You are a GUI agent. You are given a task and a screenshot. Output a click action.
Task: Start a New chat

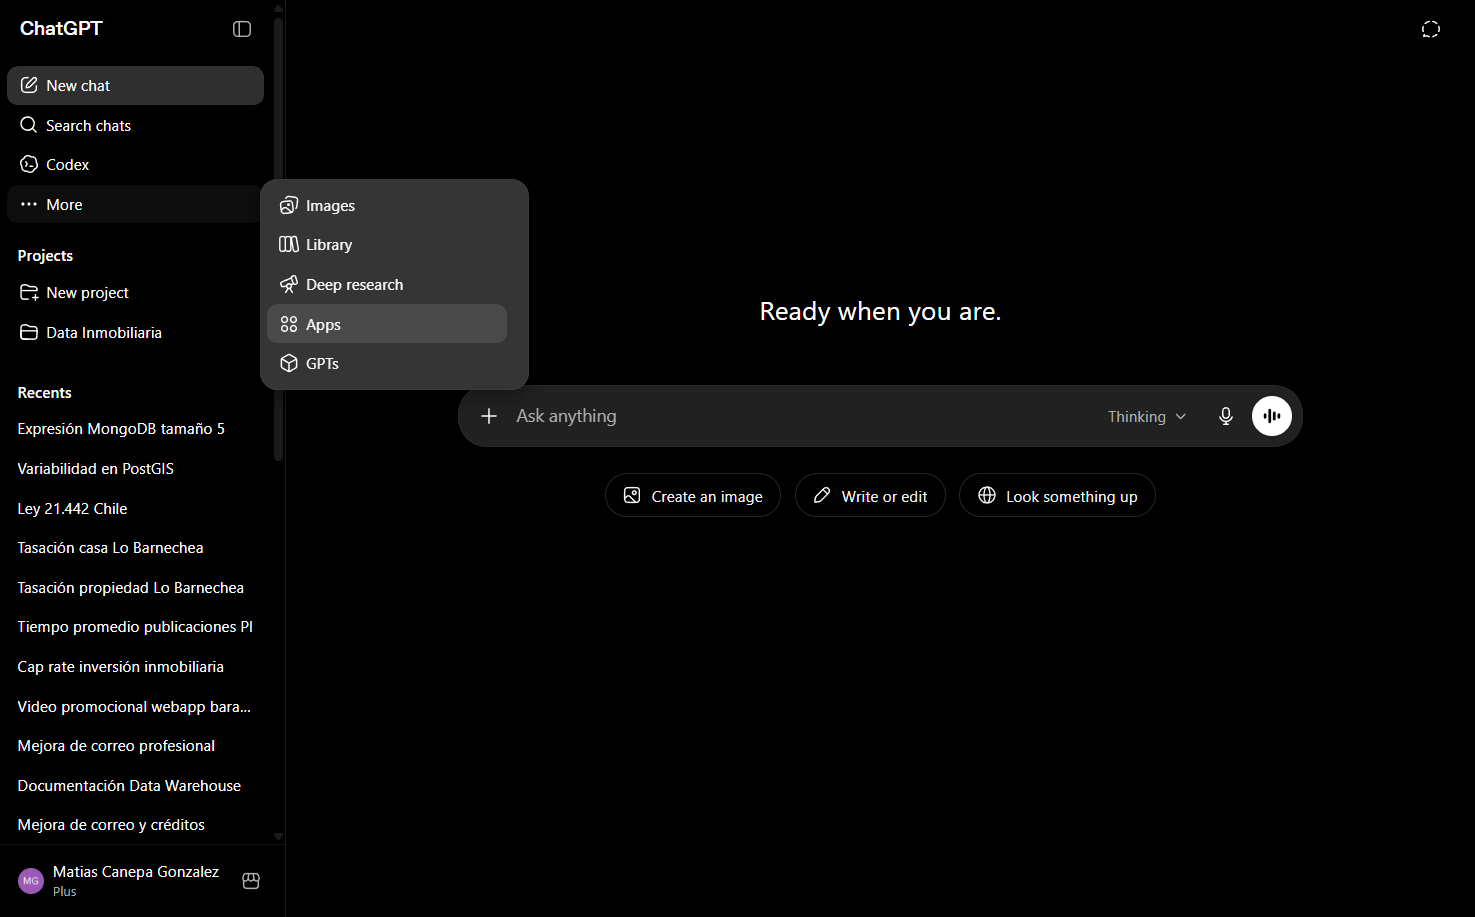(x=135, y=86)
